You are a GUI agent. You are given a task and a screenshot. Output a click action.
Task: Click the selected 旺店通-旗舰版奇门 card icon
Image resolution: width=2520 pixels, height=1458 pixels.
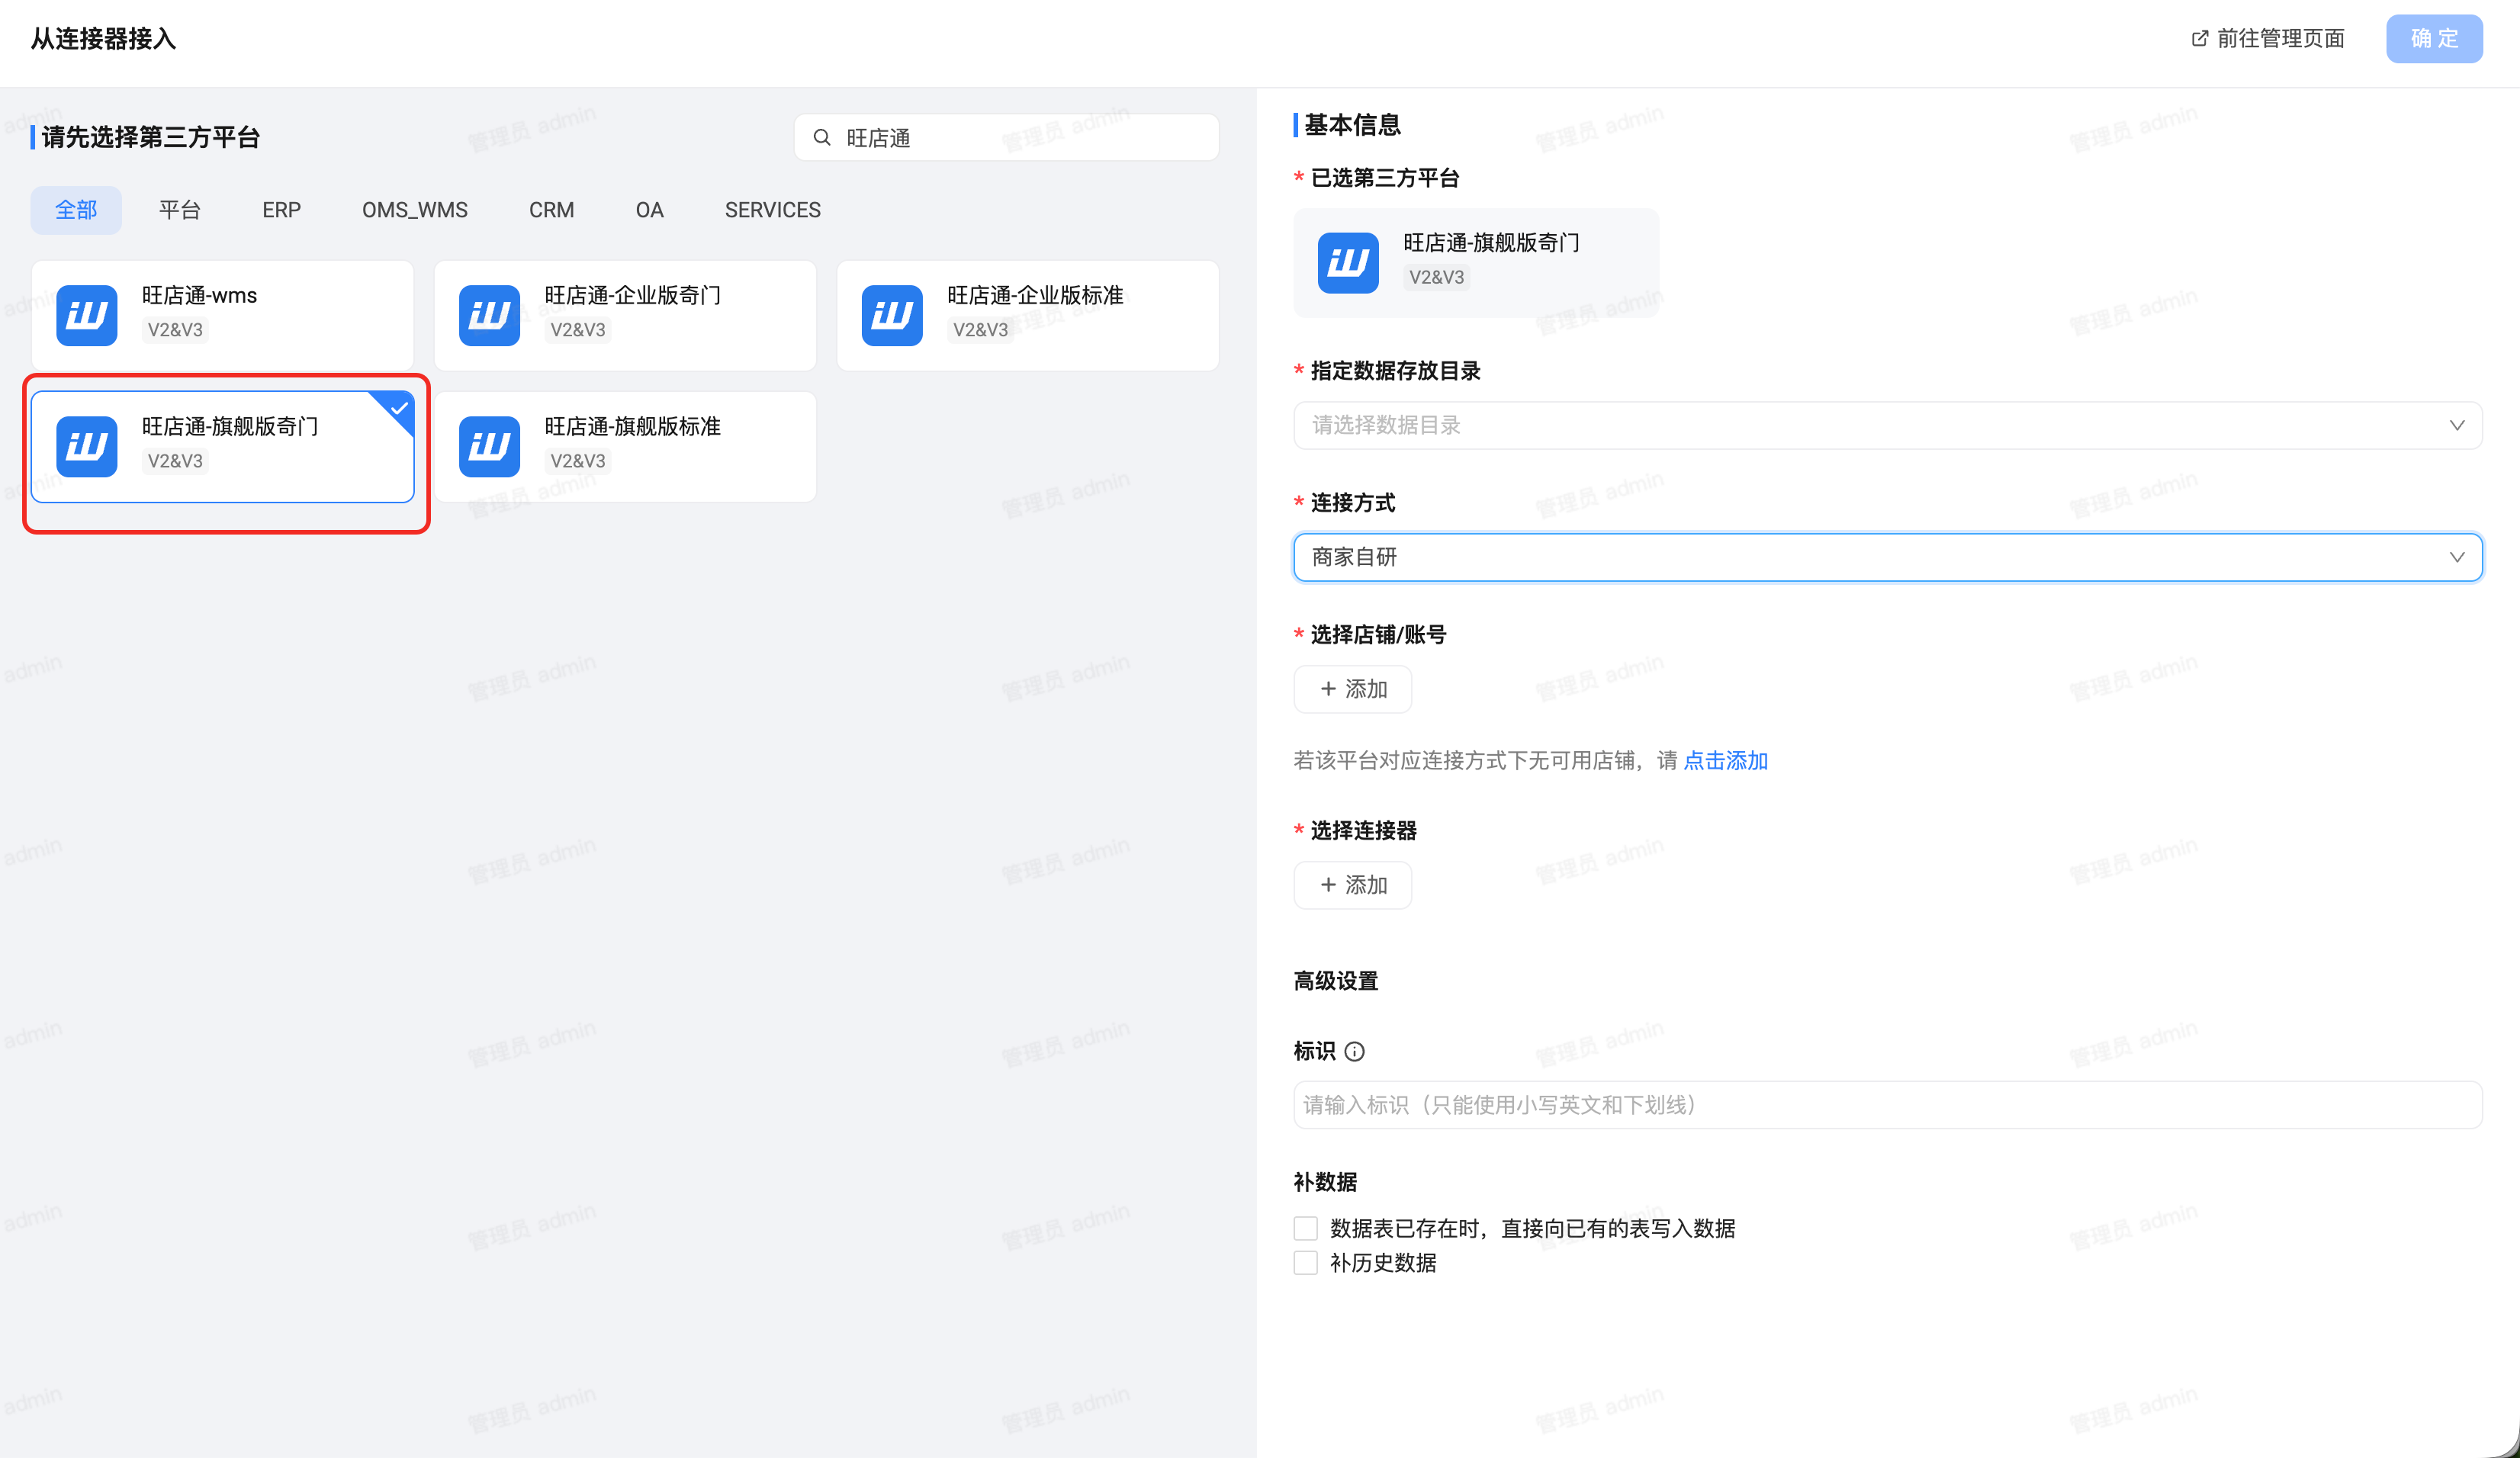(87, 446)
